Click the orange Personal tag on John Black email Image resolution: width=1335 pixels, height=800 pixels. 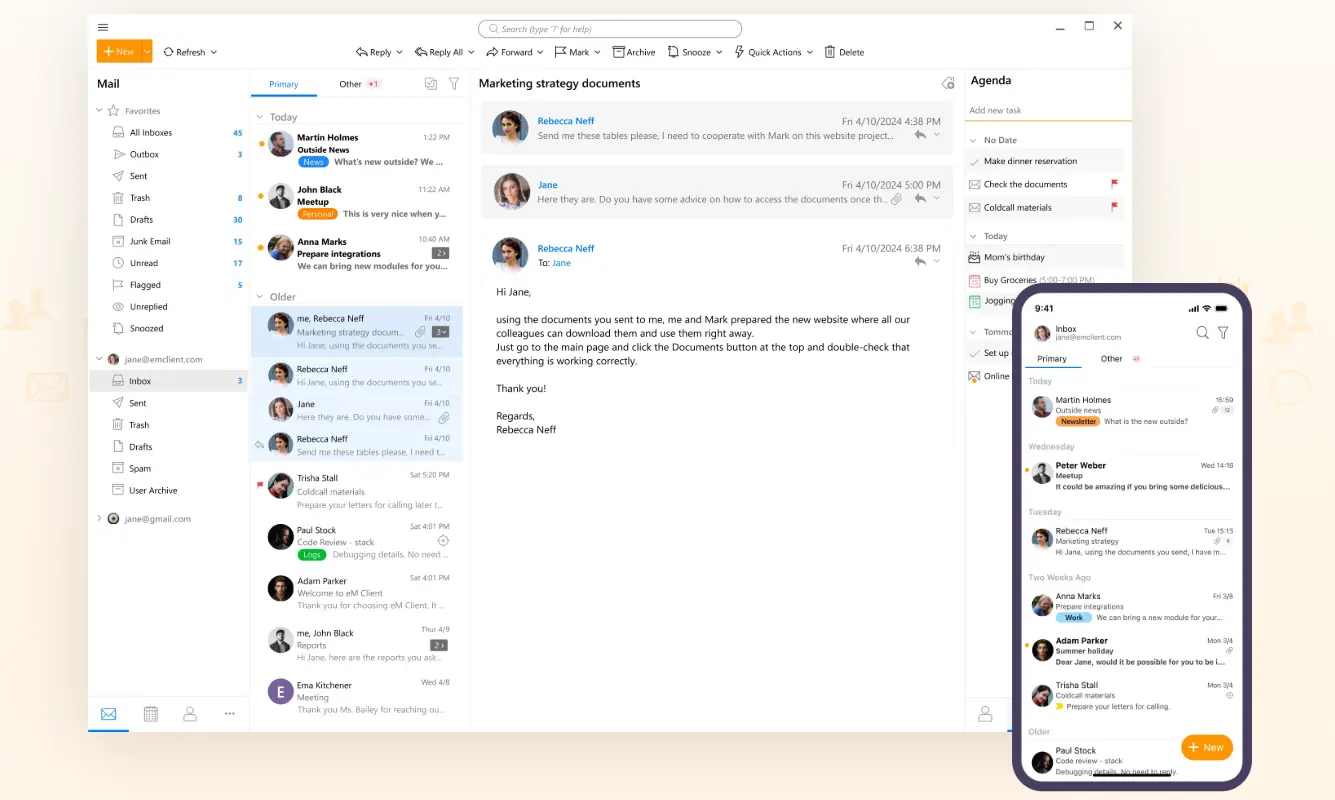click(x=317, y=214)
